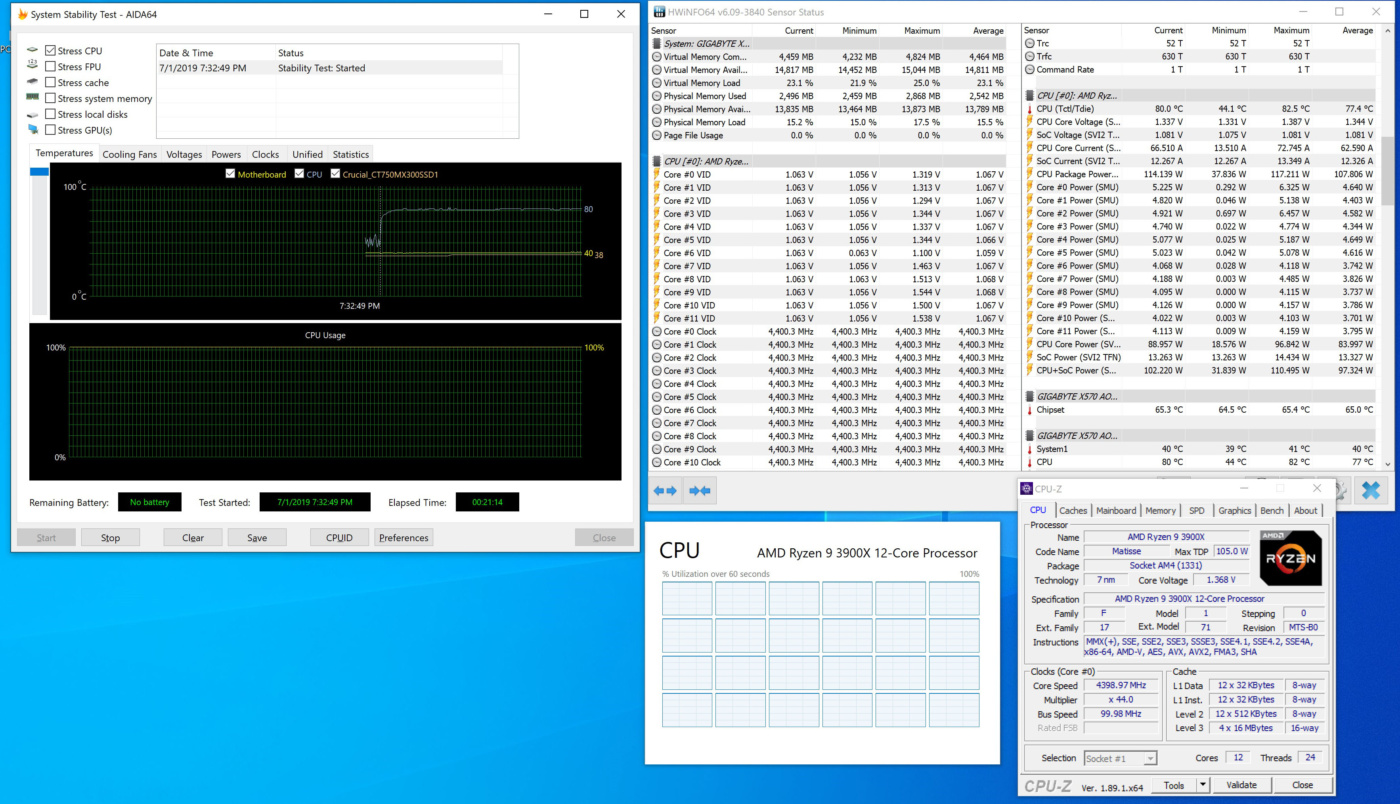The height and width of the screenshot is (804, 1400).
Task: Click thermometer icon of Chipset row
Action: 1029,410
